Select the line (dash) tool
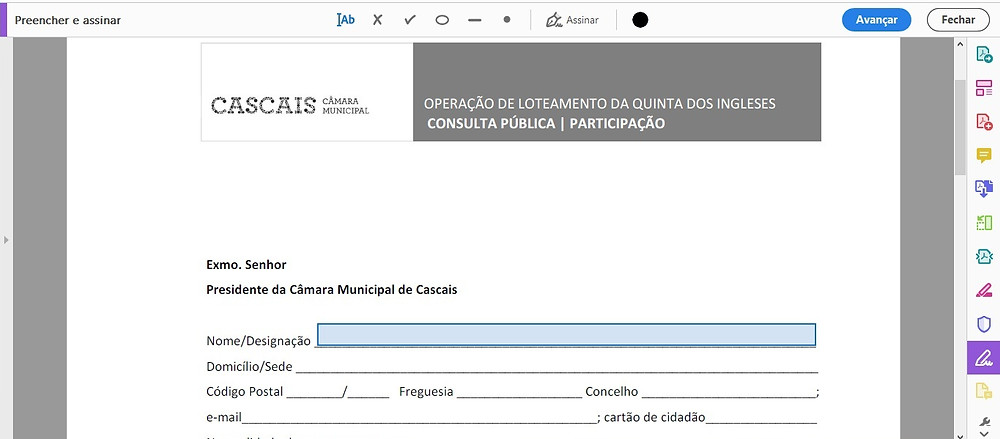Viewport: 1000px width, 439px height. coord(474,20)
